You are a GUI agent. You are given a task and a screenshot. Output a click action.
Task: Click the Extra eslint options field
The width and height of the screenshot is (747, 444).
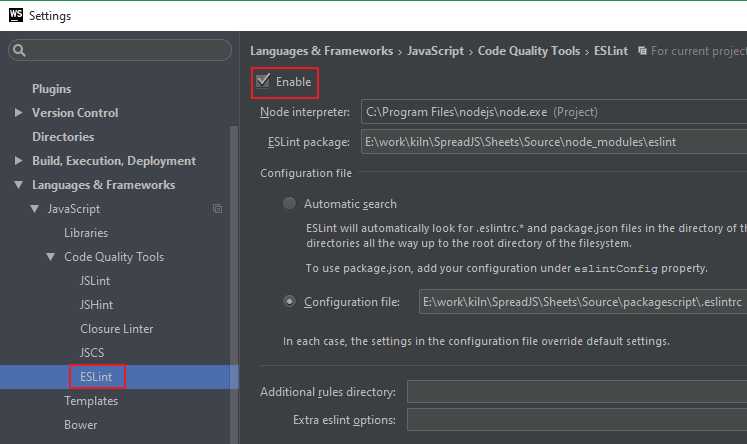click(x=577, y=420)
